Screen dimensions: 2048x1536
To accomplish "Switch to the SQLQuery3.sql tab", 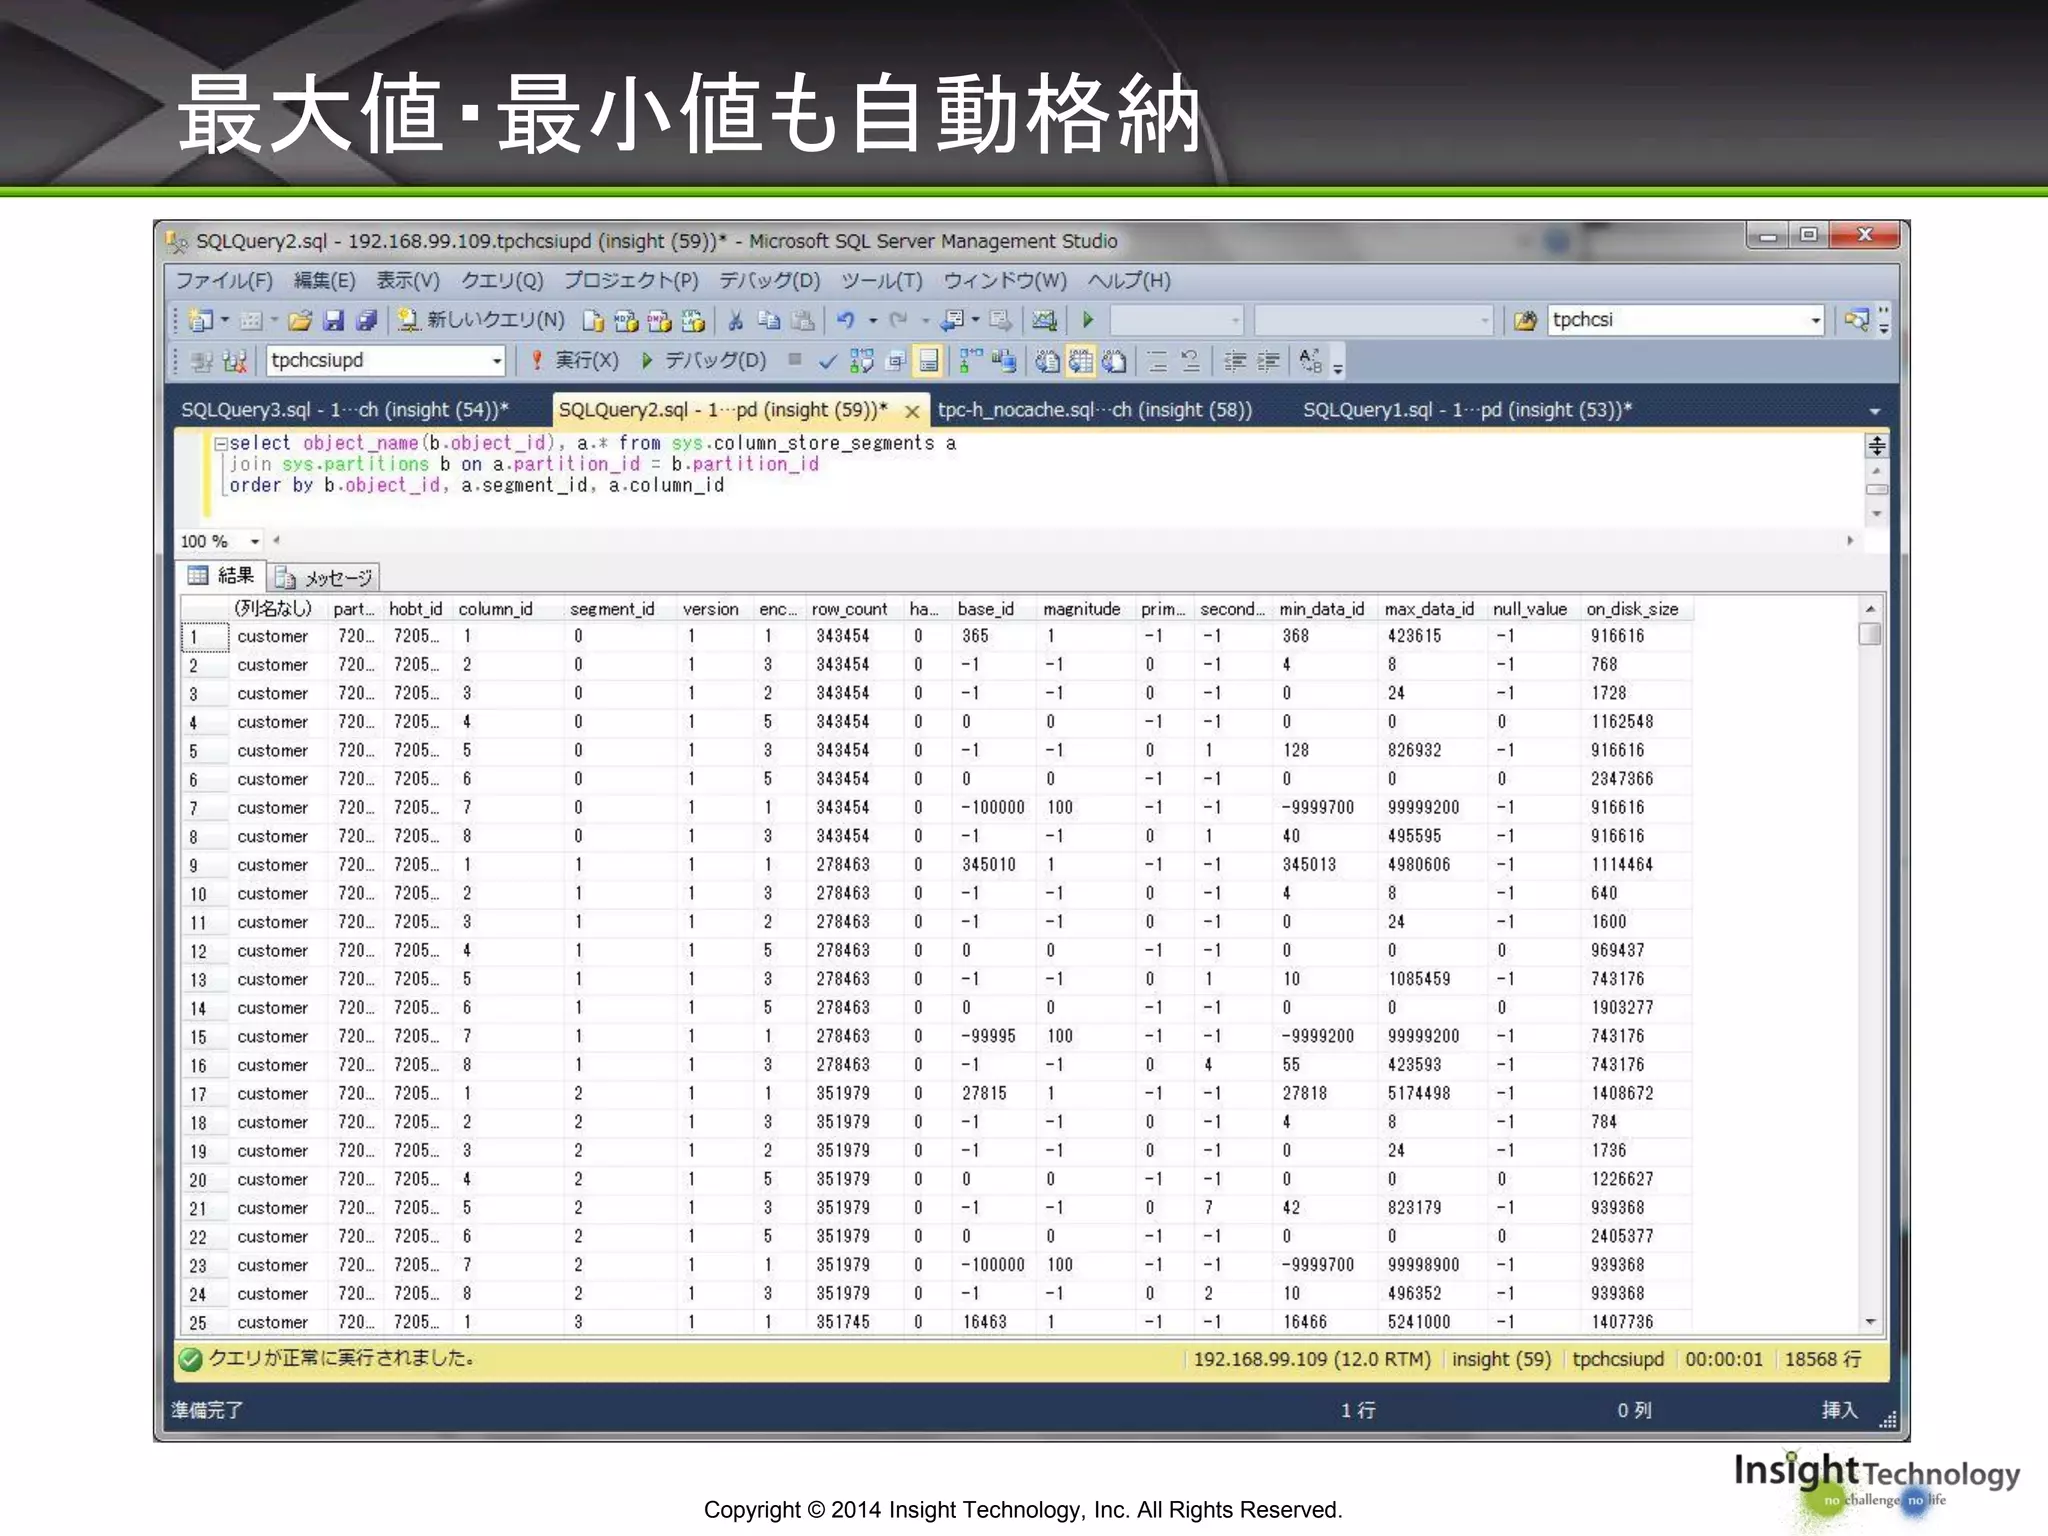I will coord(345,410).
